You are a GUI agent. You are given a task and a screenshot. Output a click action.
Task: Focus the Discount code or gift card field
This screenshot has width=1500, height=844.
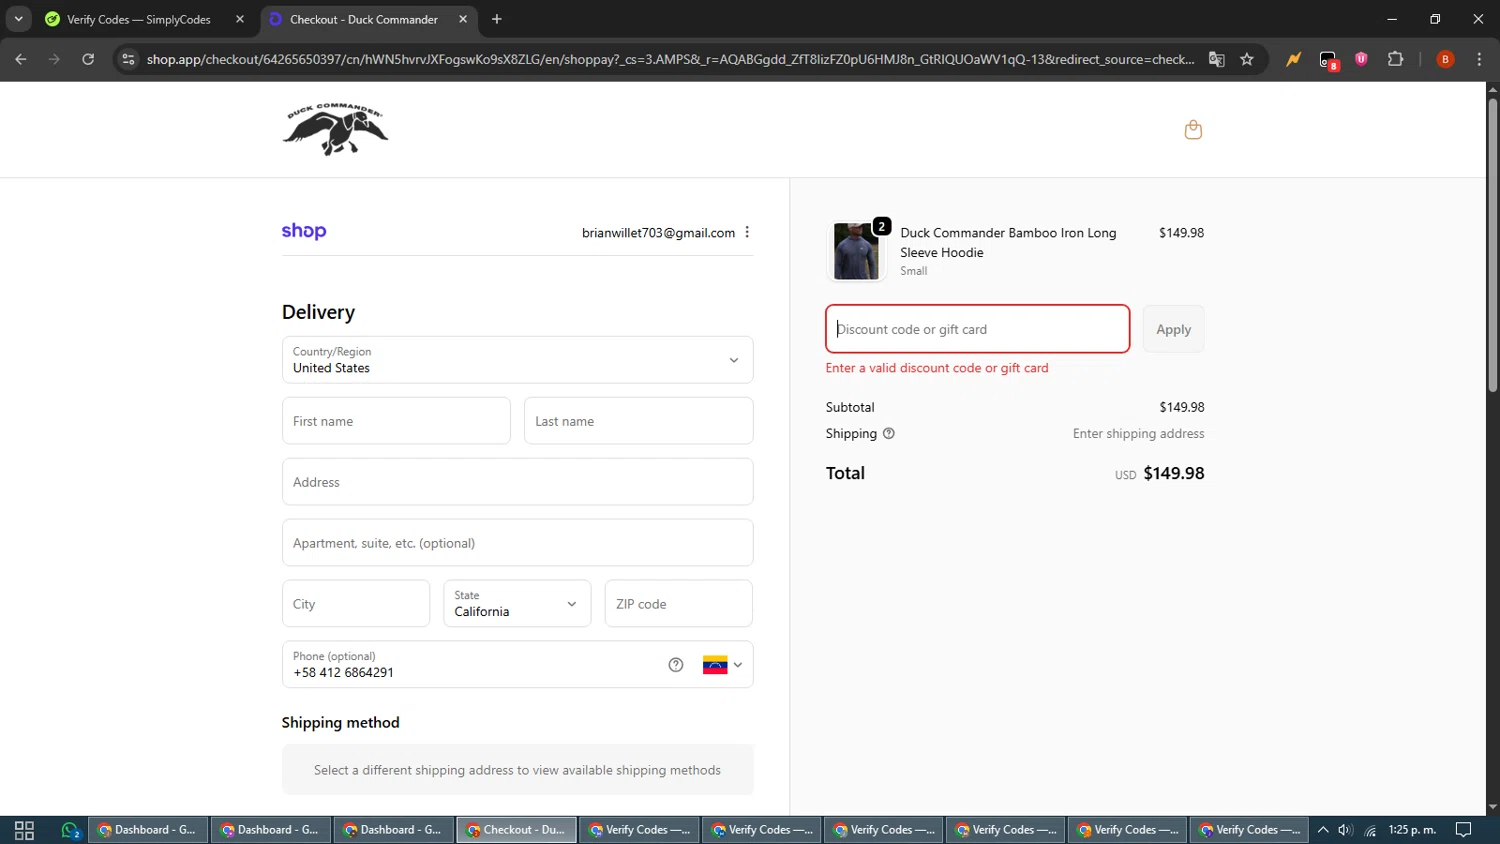[x=977, y=329]
